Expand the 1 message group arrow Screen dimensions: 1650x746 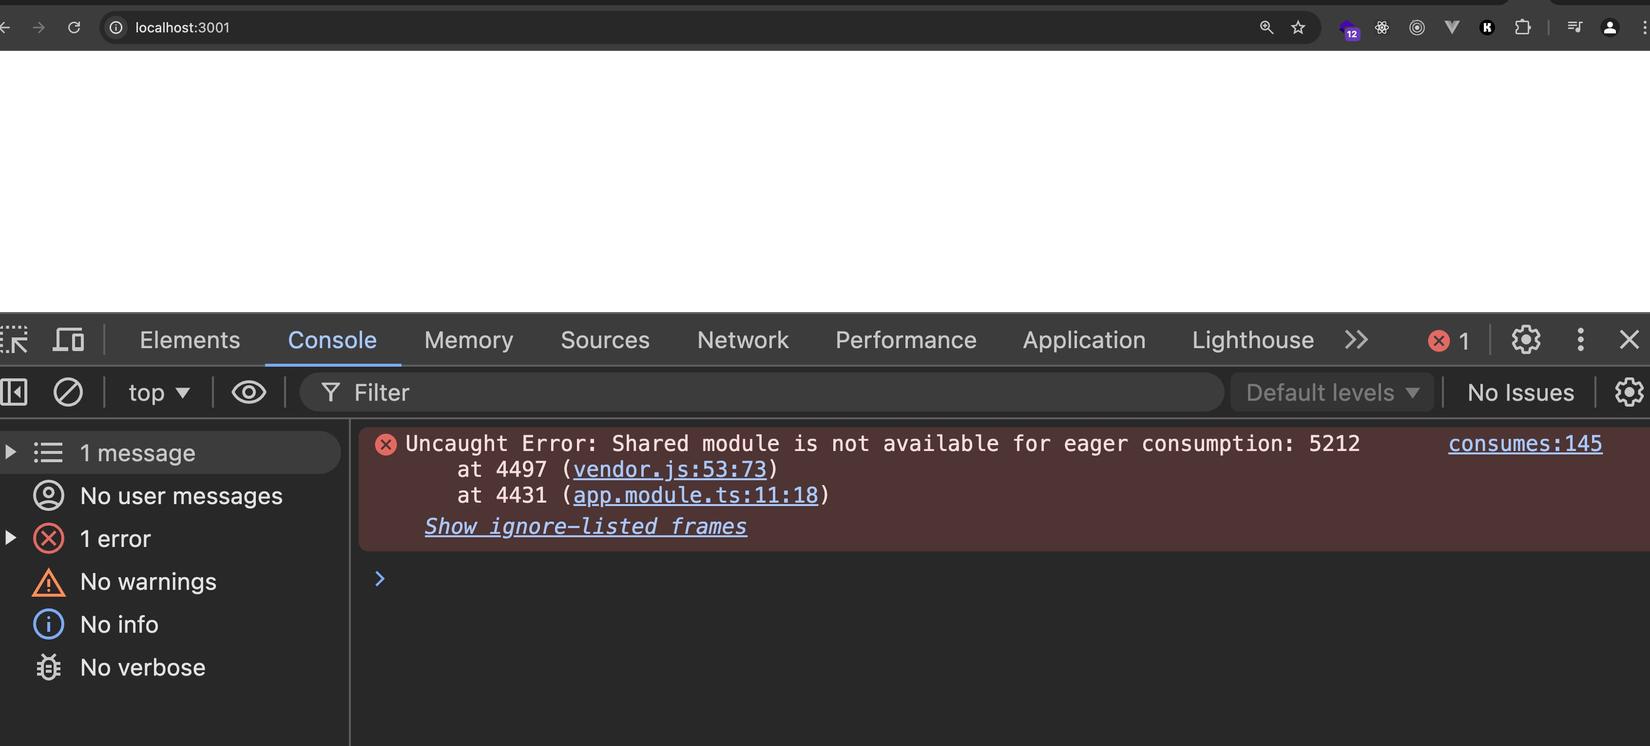pyautogui.click(x=11, y=452)
